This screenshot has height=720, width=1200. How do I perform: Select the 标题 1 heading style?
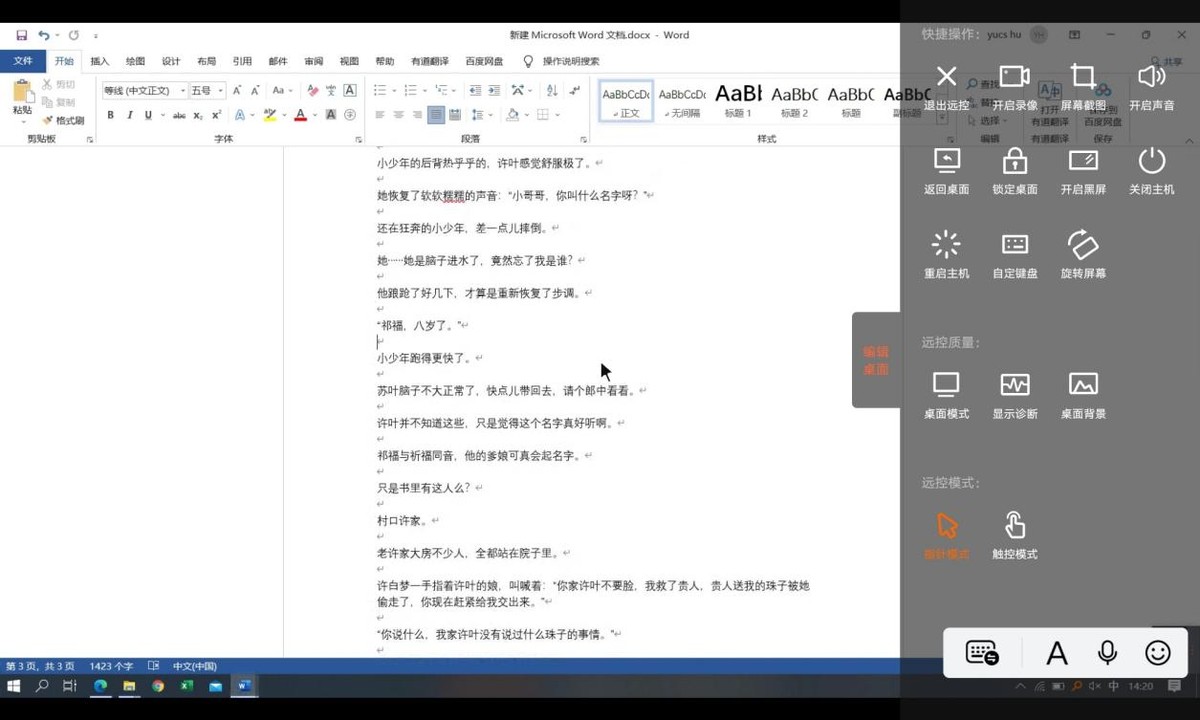pos(738,100)
